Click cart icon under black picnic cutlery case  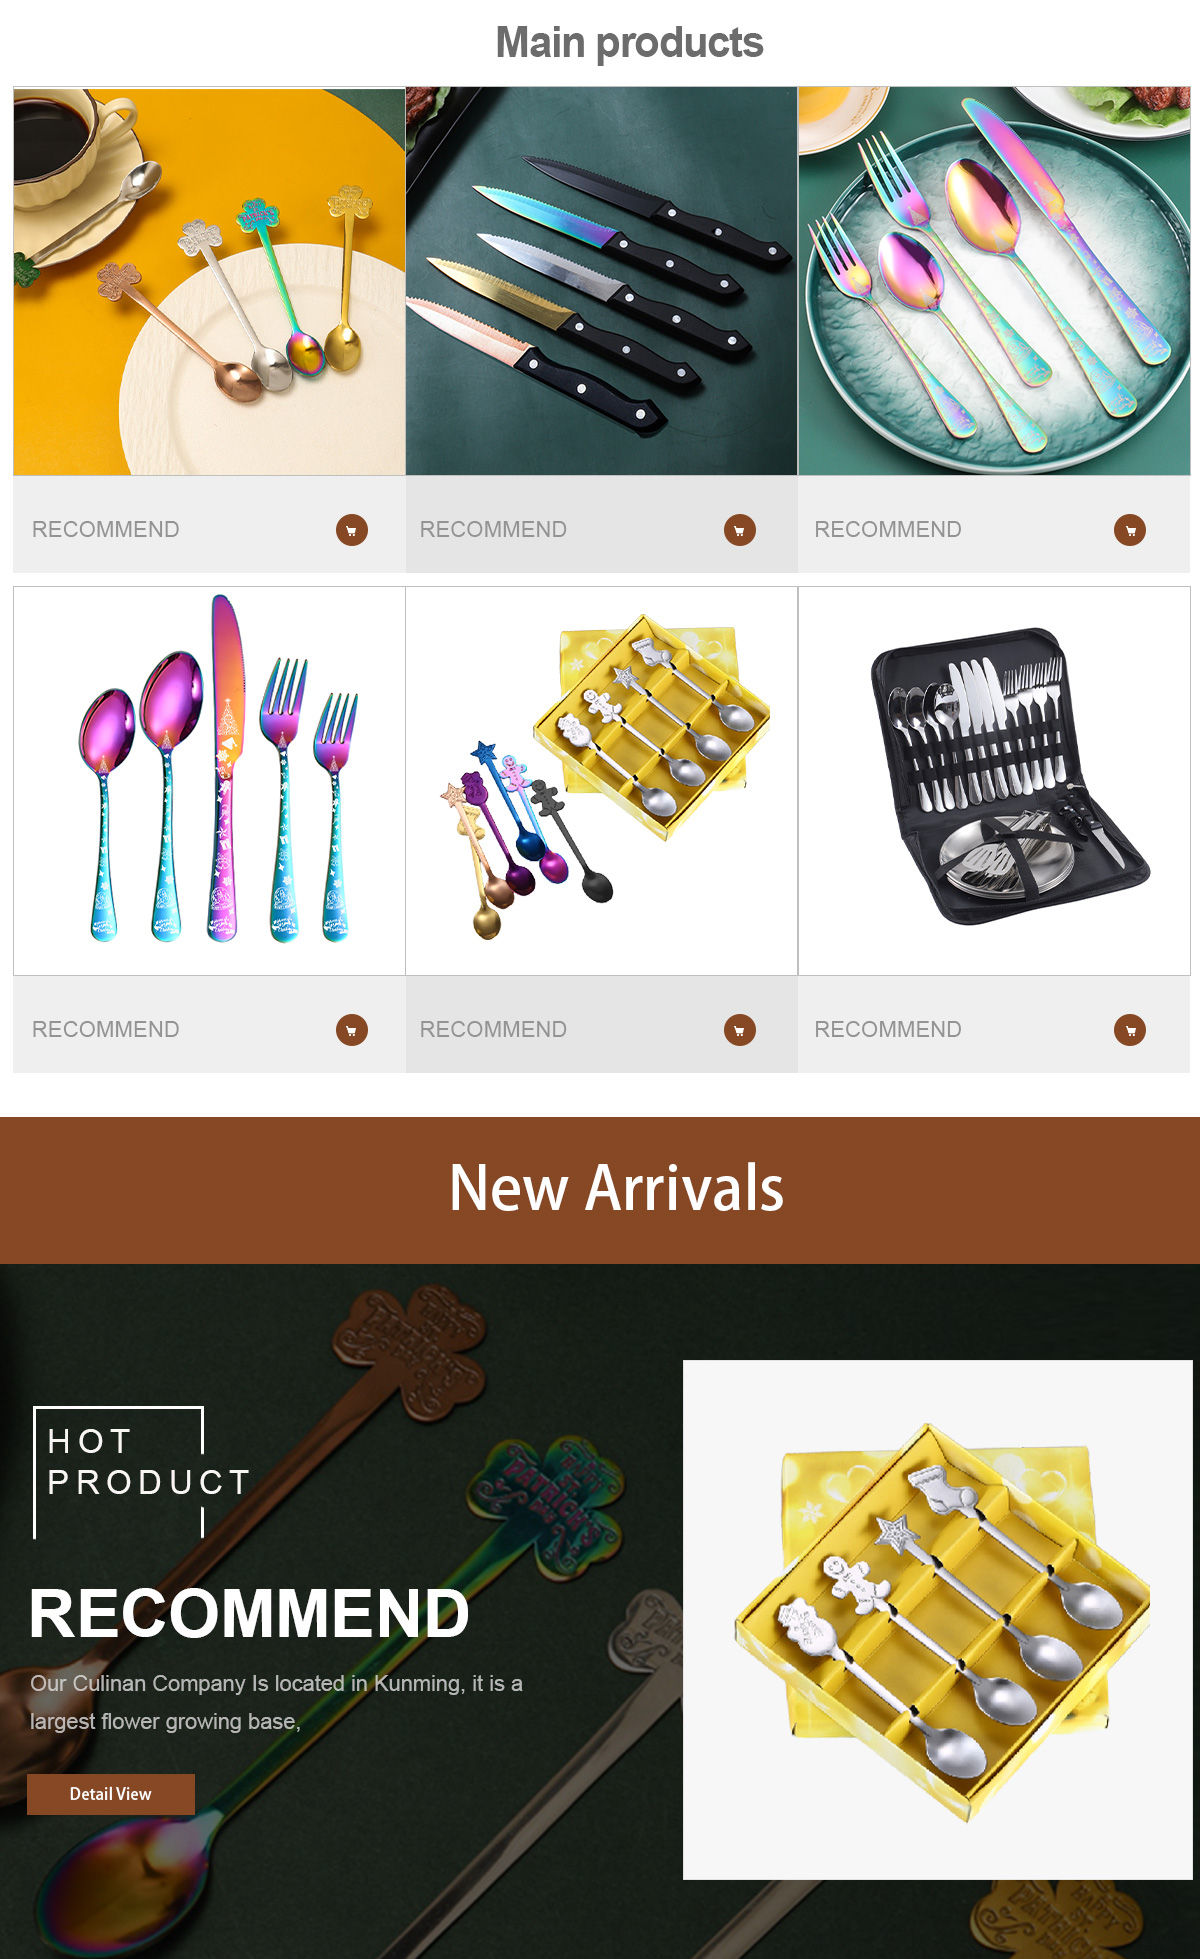(x=1130, y=1029)
